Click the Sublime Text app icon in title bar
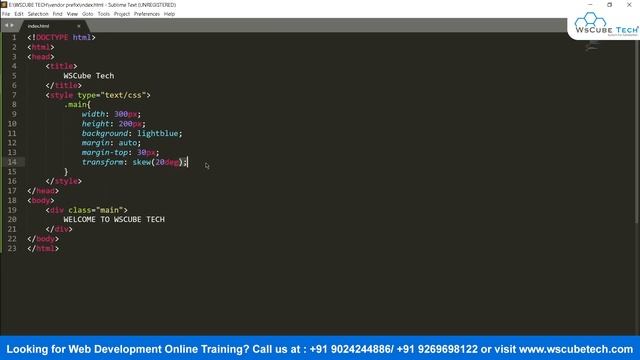Image resolution: width=640 pixels, height=360 pixels. click(x=4, y=4)
